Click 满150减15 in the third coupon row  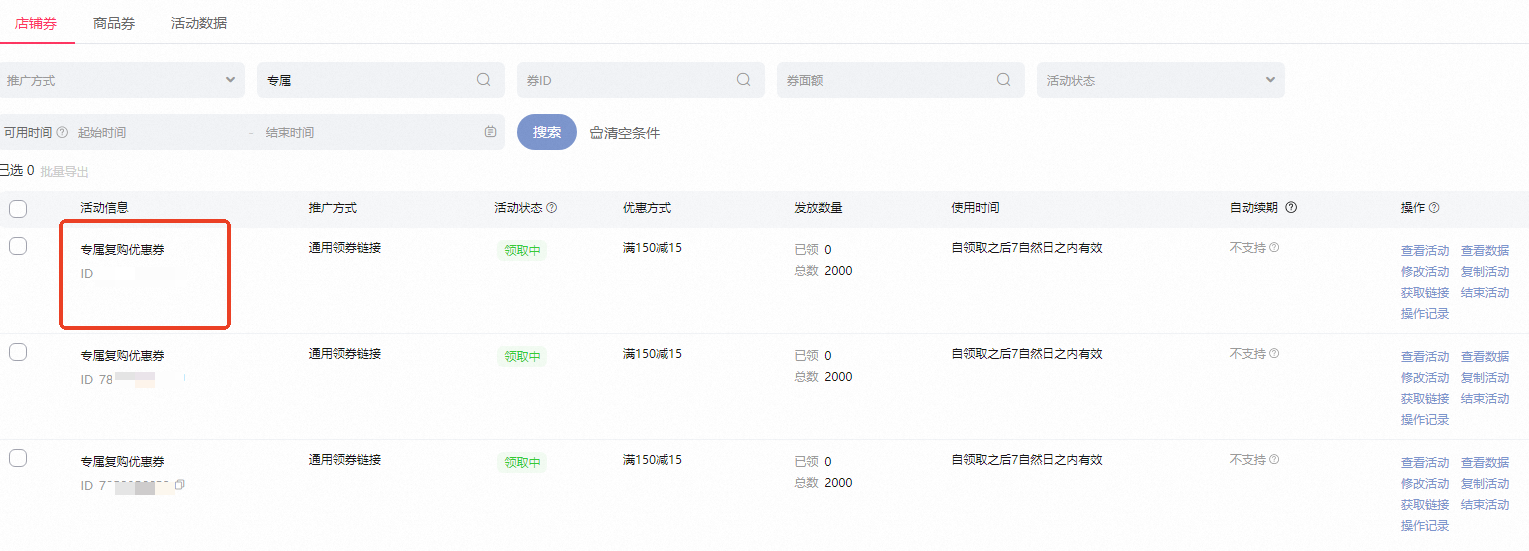click(652, 460)
